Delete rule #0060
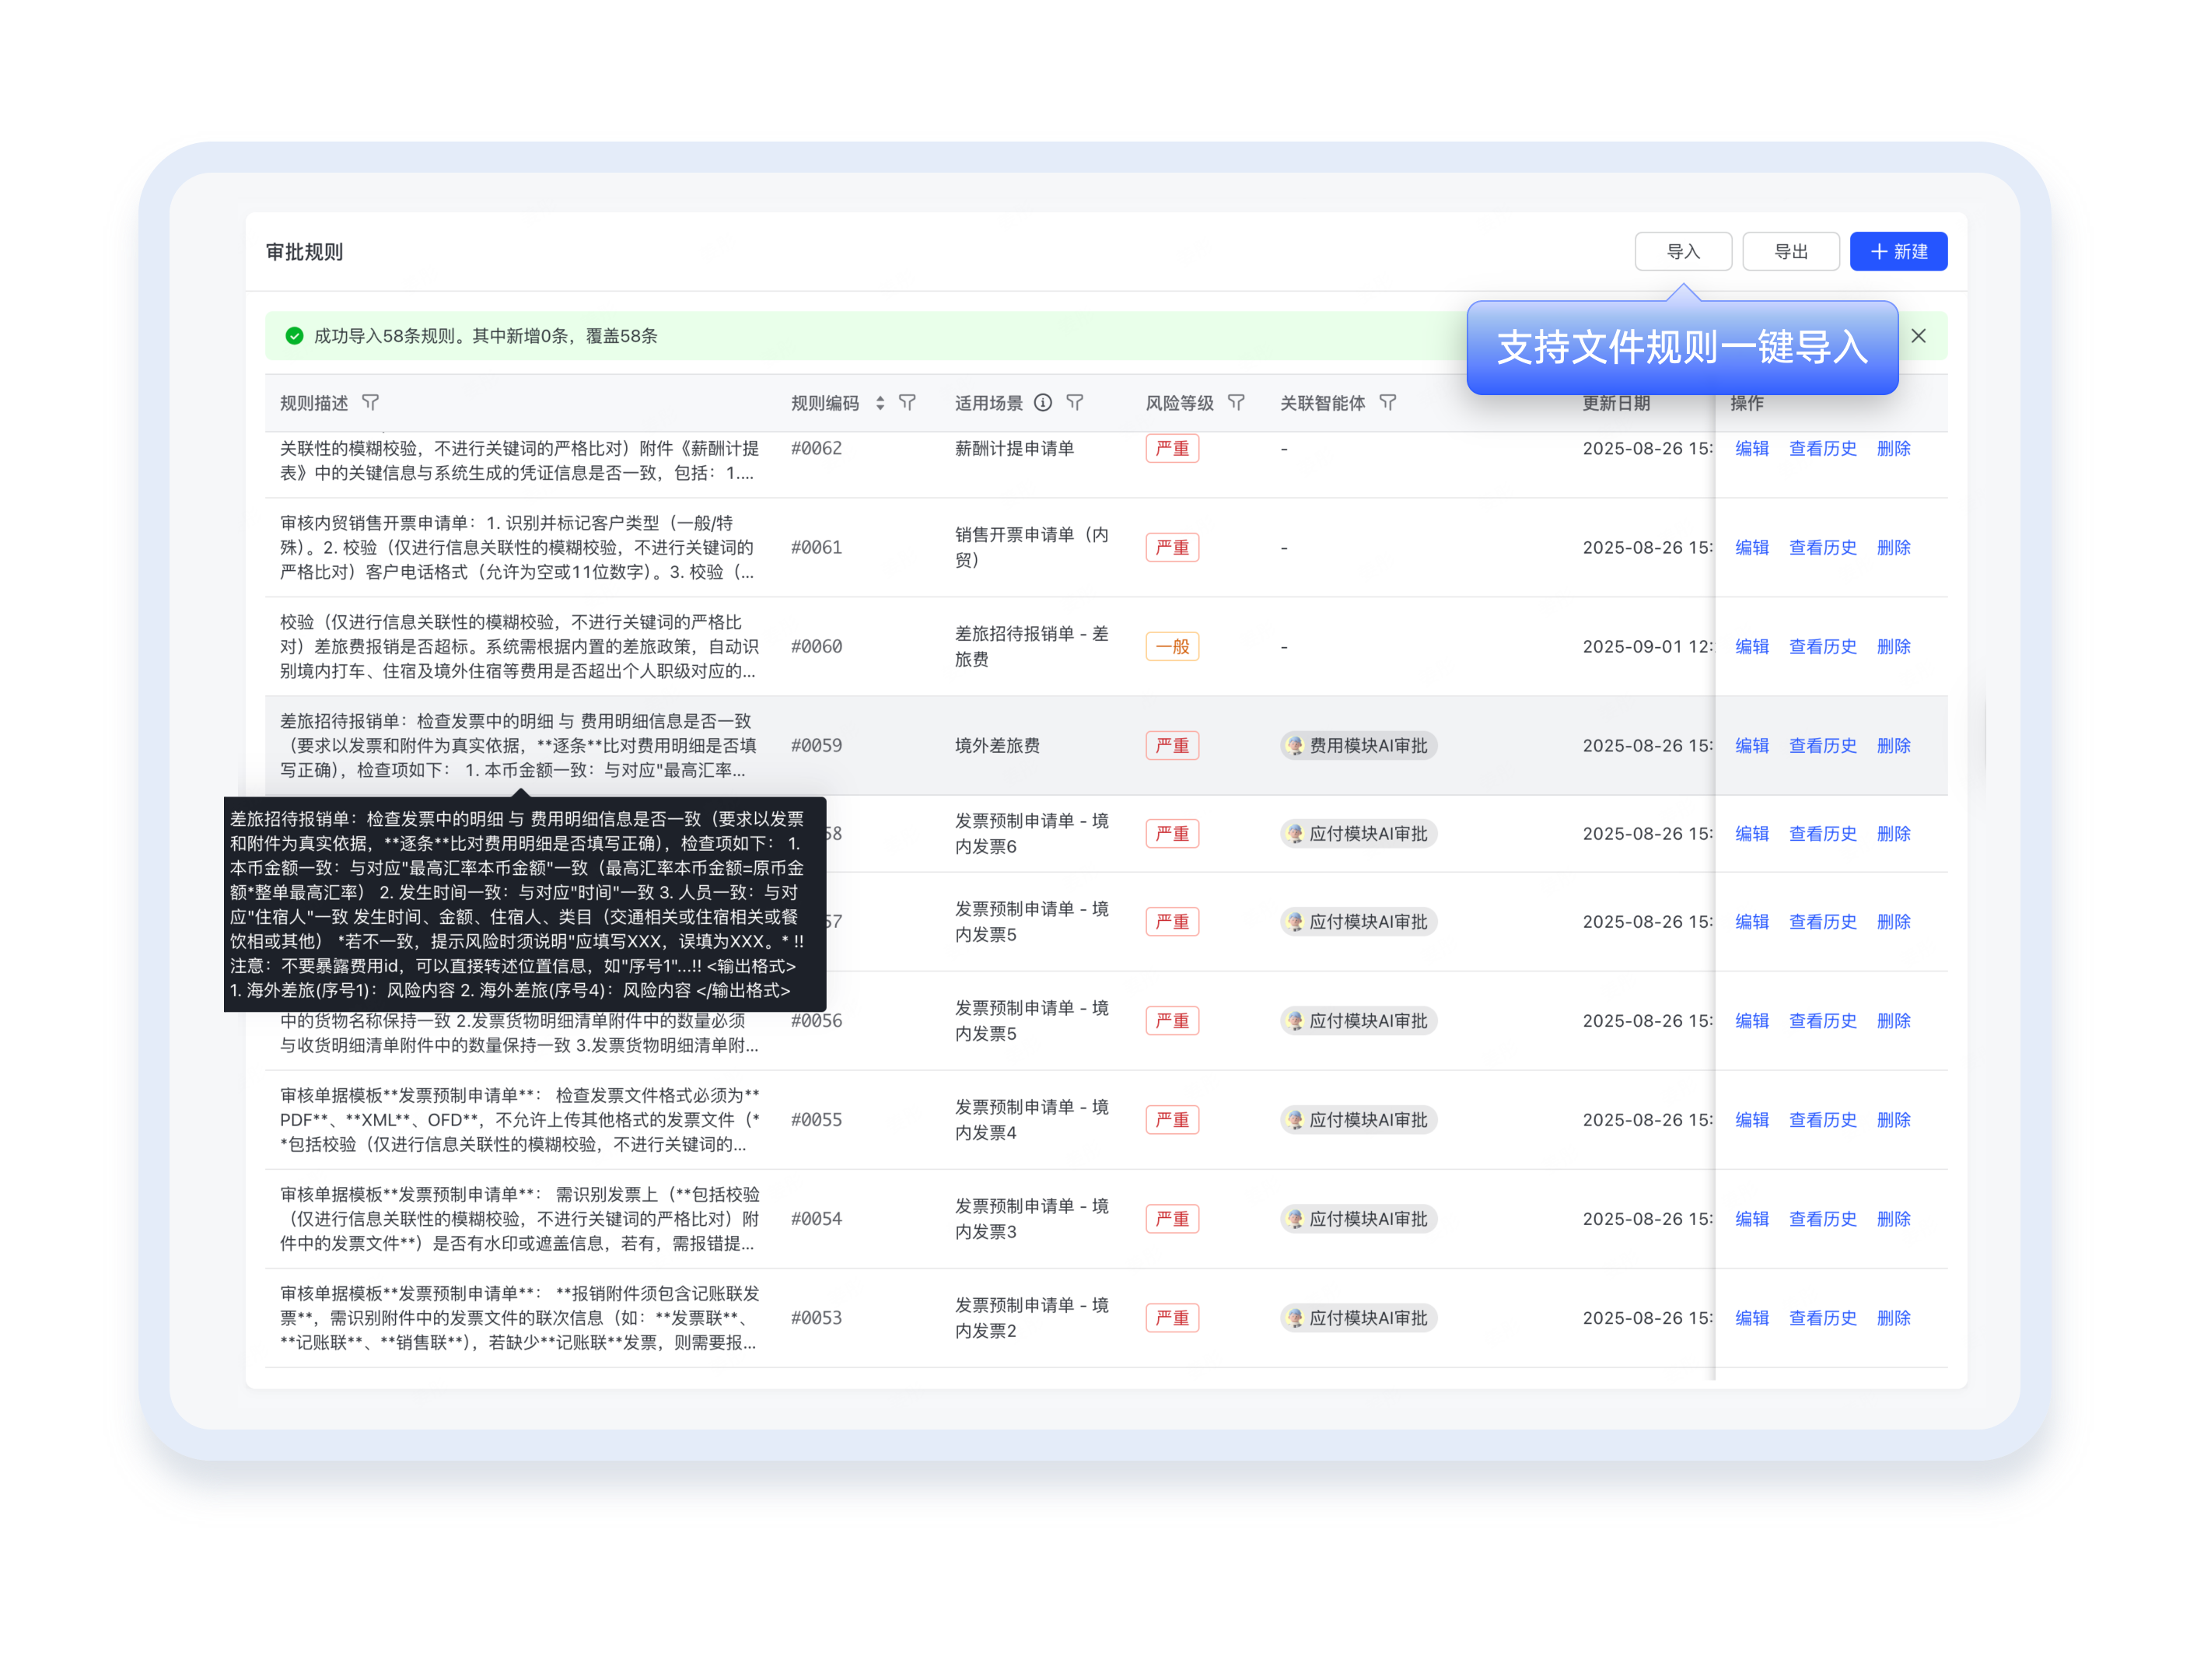The height and width of the screenshot is (1680, 2190). pyautogui.click(x=1893, y=646)
